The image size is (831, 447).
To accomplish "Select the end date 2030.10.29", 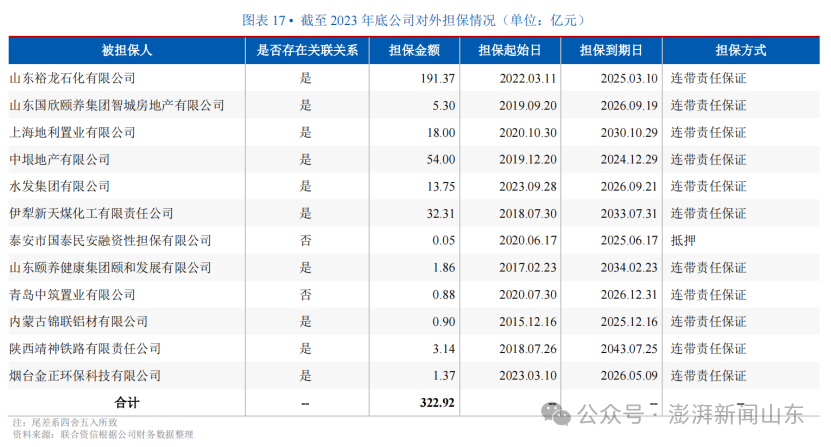I will (x=629, y=133).
